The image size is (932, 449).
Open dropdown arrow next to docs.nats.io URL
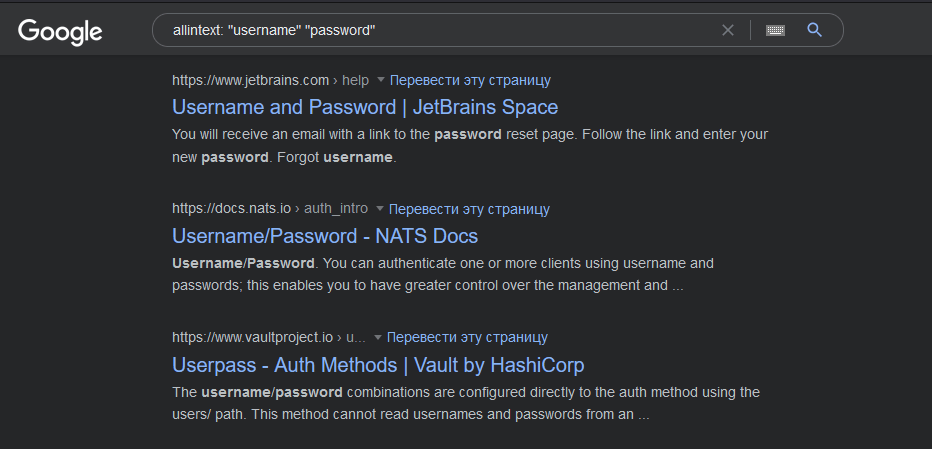click(380, 209)
